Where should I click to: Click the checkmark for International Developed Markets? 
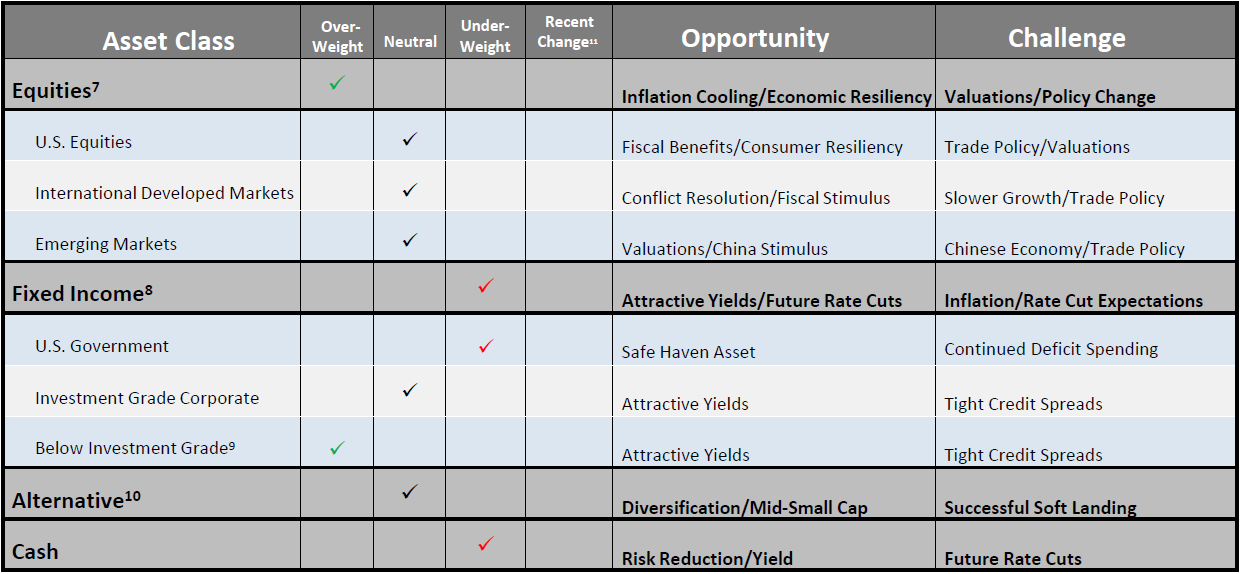pyautogui.click(x=409, y=189)
